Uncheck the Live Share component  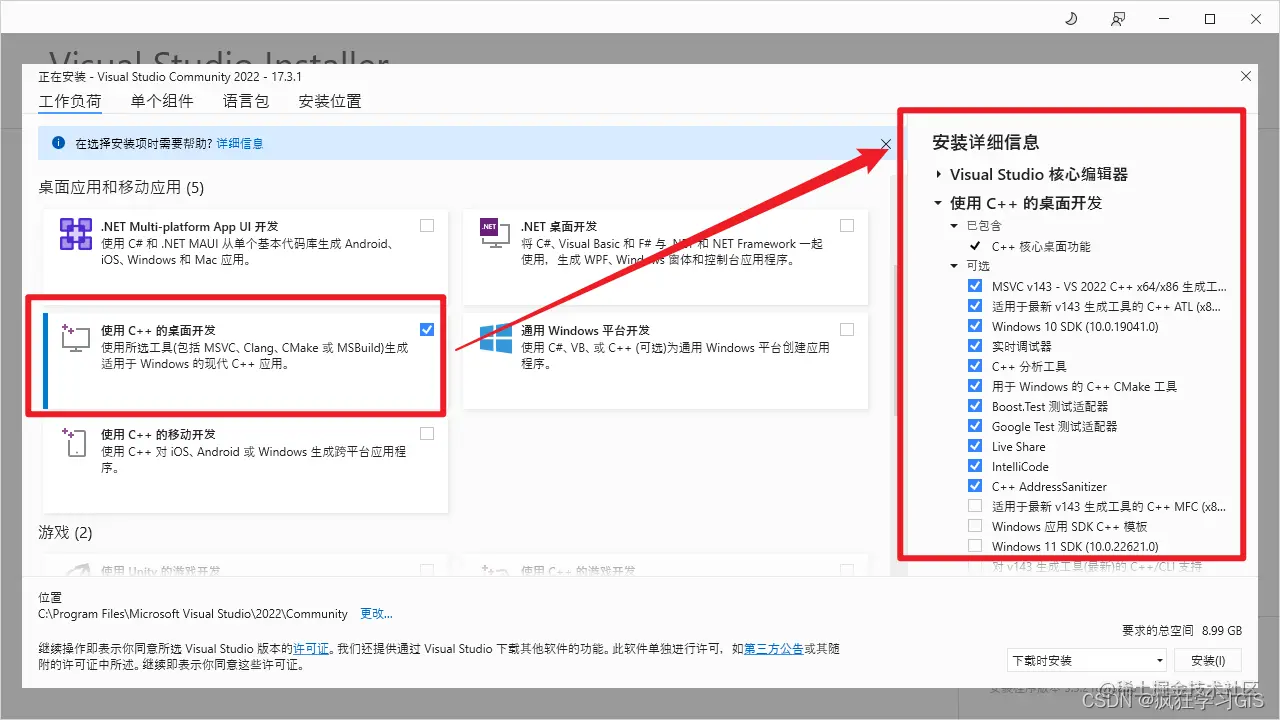point(975,446)
